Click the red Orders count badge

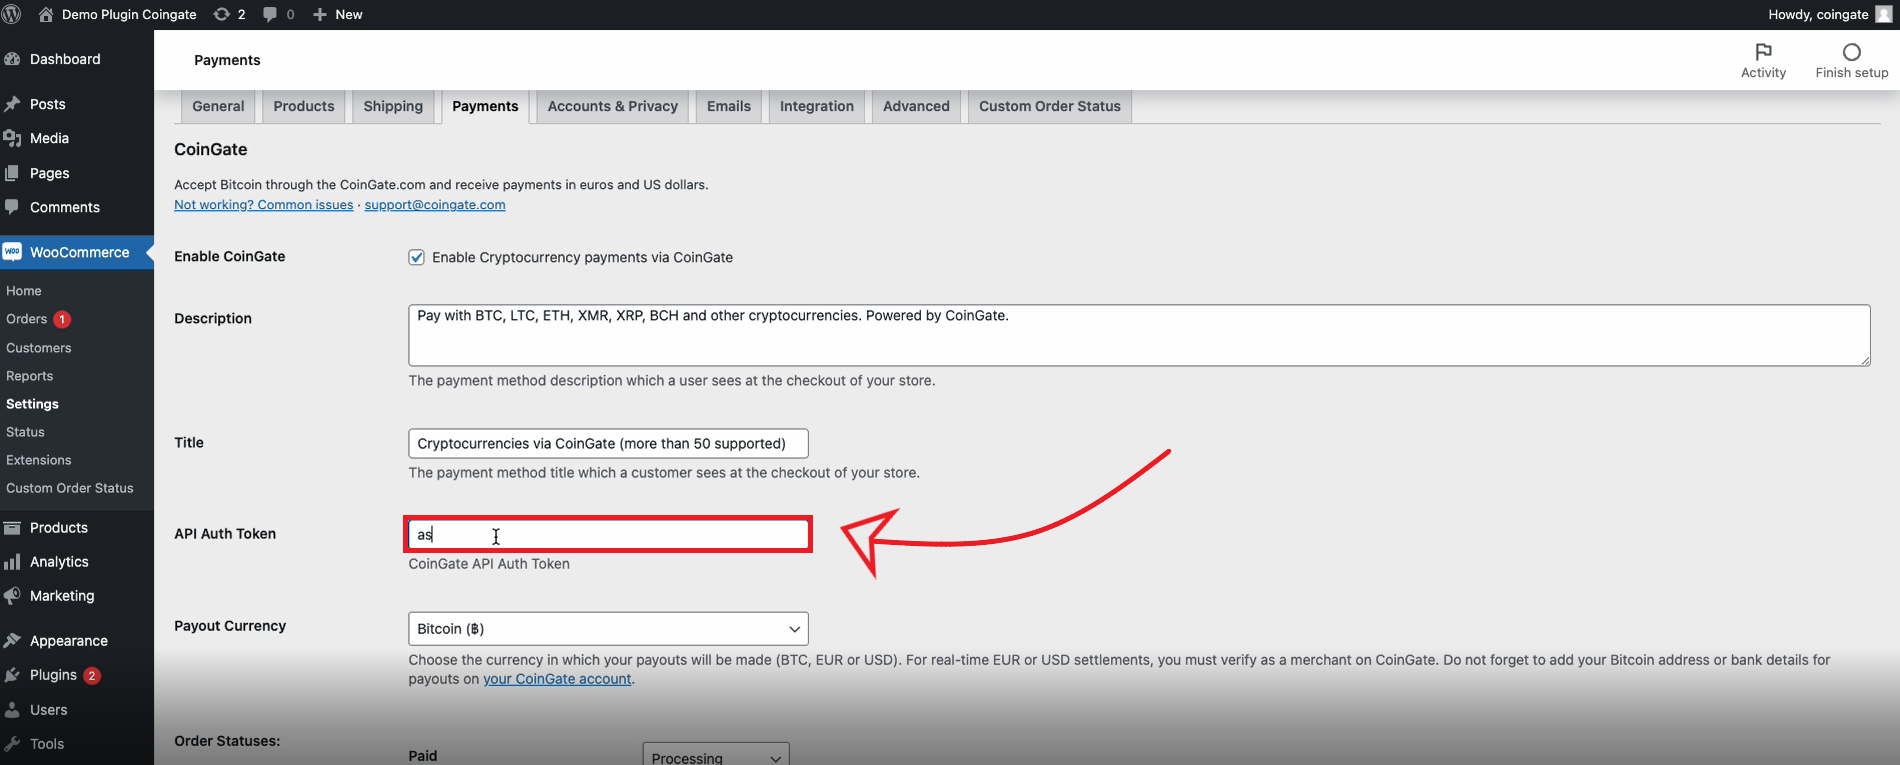point(62,319)
